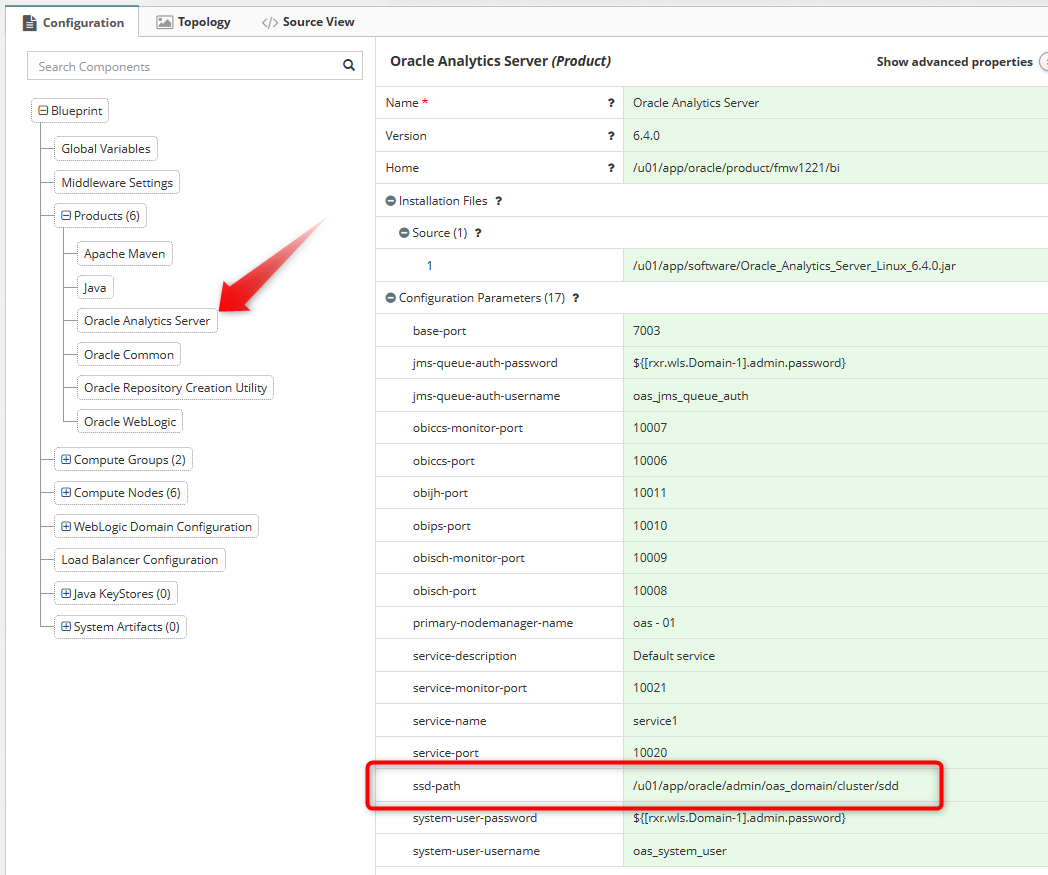
Task: Click the help icon beside Version
Action: (x=611, y=136)
